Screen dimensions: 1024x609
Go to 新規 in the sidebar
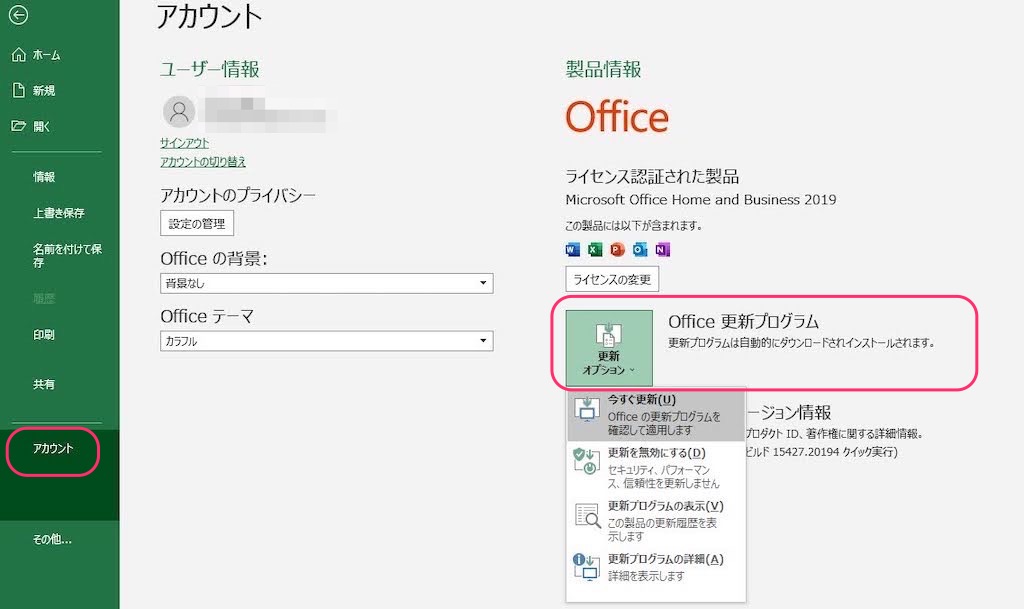(44, 91)
